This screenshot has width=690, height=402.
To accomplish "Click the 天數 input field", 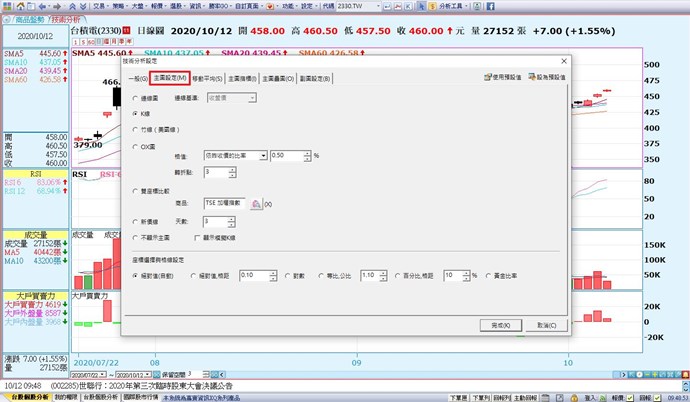I will click(216, 220).
